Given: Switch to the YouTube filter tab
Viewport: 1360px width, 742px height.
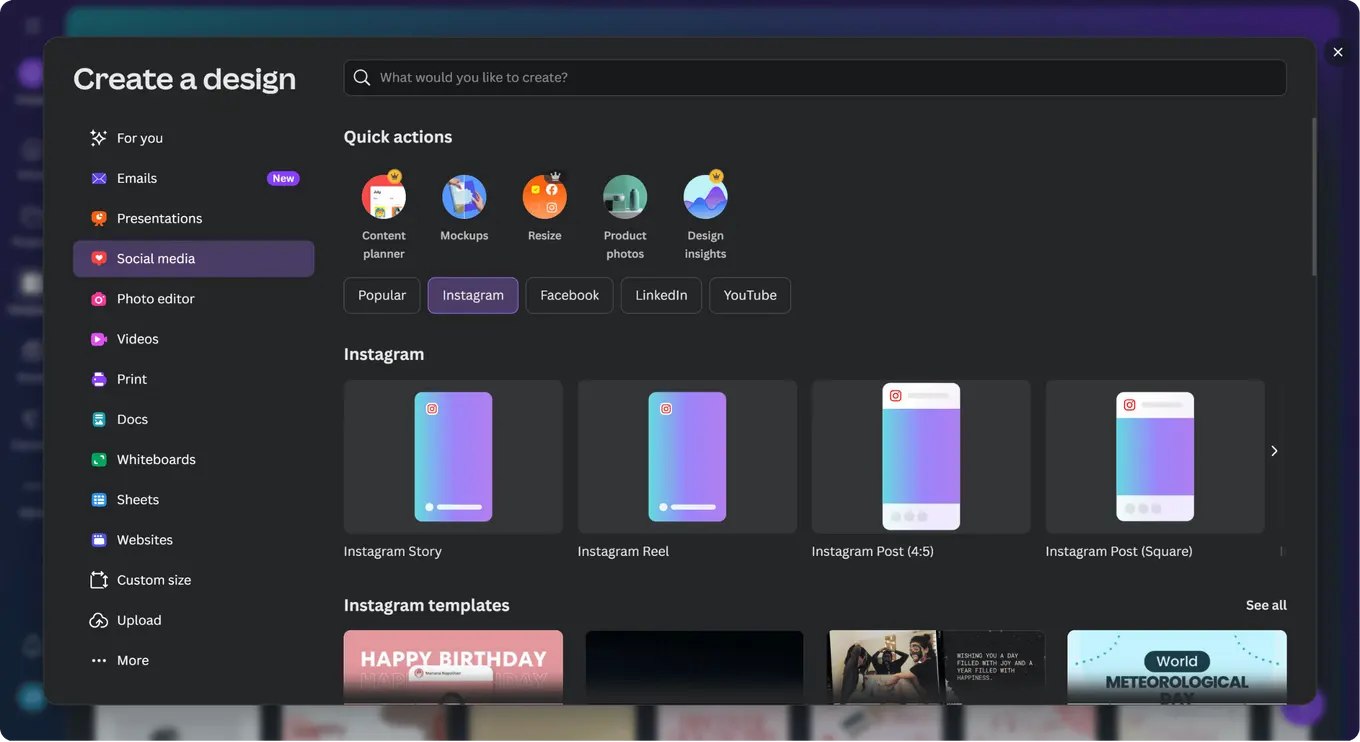Looking at the screenshot, I should click(750, 296).
